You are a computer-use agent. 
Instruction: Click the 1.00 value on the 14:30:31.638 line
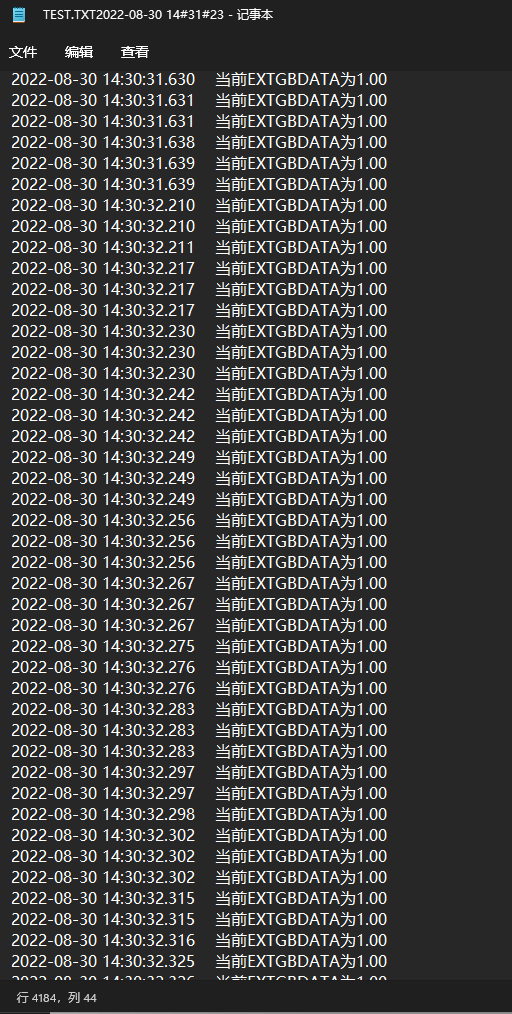tap(372, 142)
